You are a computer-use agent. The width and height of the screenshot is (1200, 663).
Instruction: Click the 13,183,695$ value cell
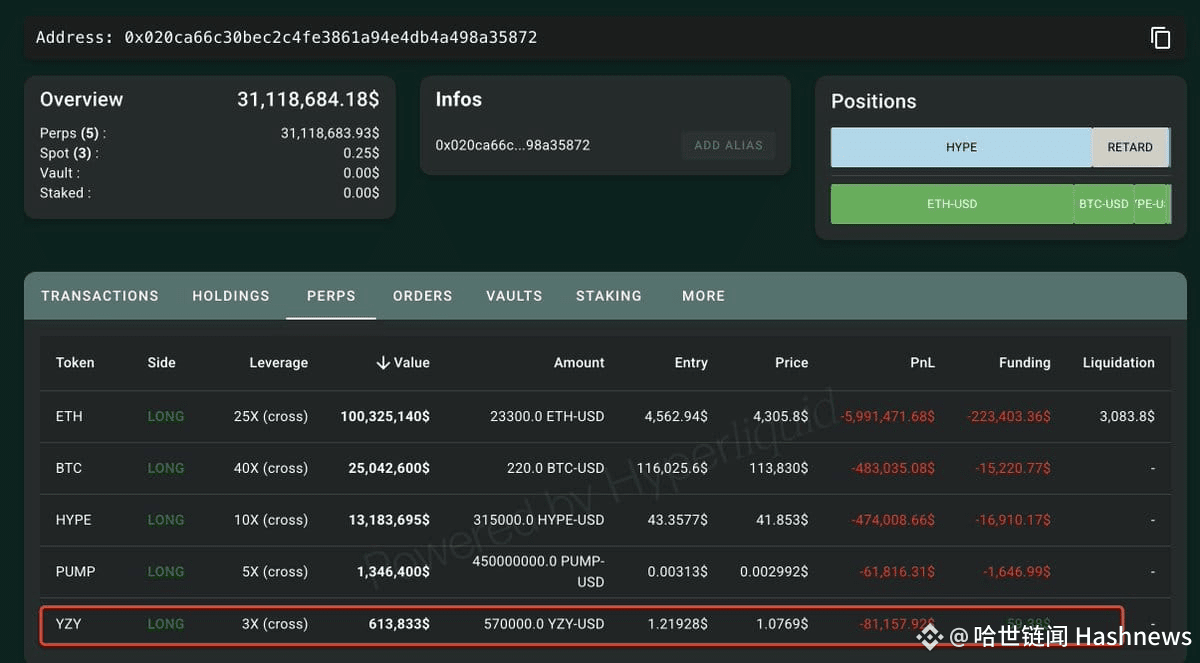[x=389, y=520]
